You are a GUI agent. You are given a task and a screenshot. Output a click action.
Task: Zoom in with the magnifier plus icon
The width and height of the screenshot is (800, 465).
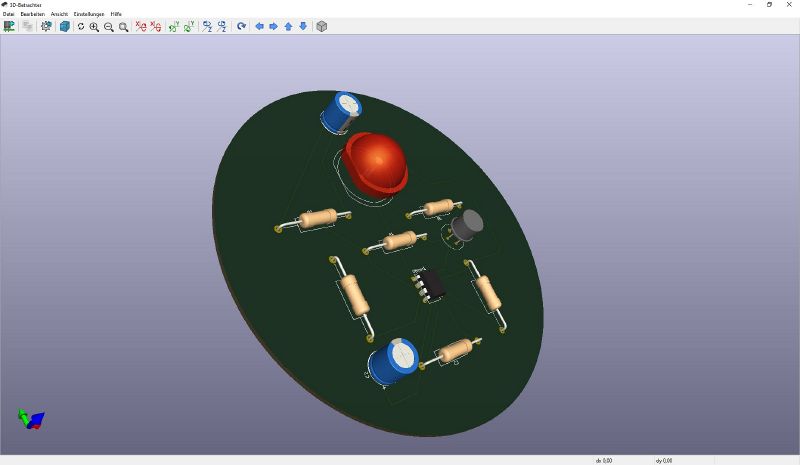[94, 26]
